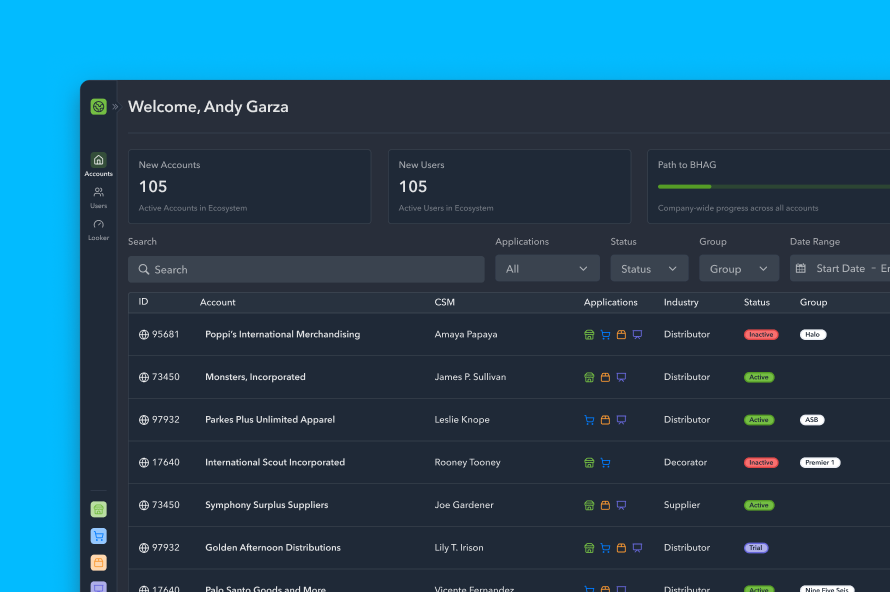This screenshot has width=890, height=592.
Task: Click the green storefront icon in the lower sidebar
Action: (x=98, y=509)
